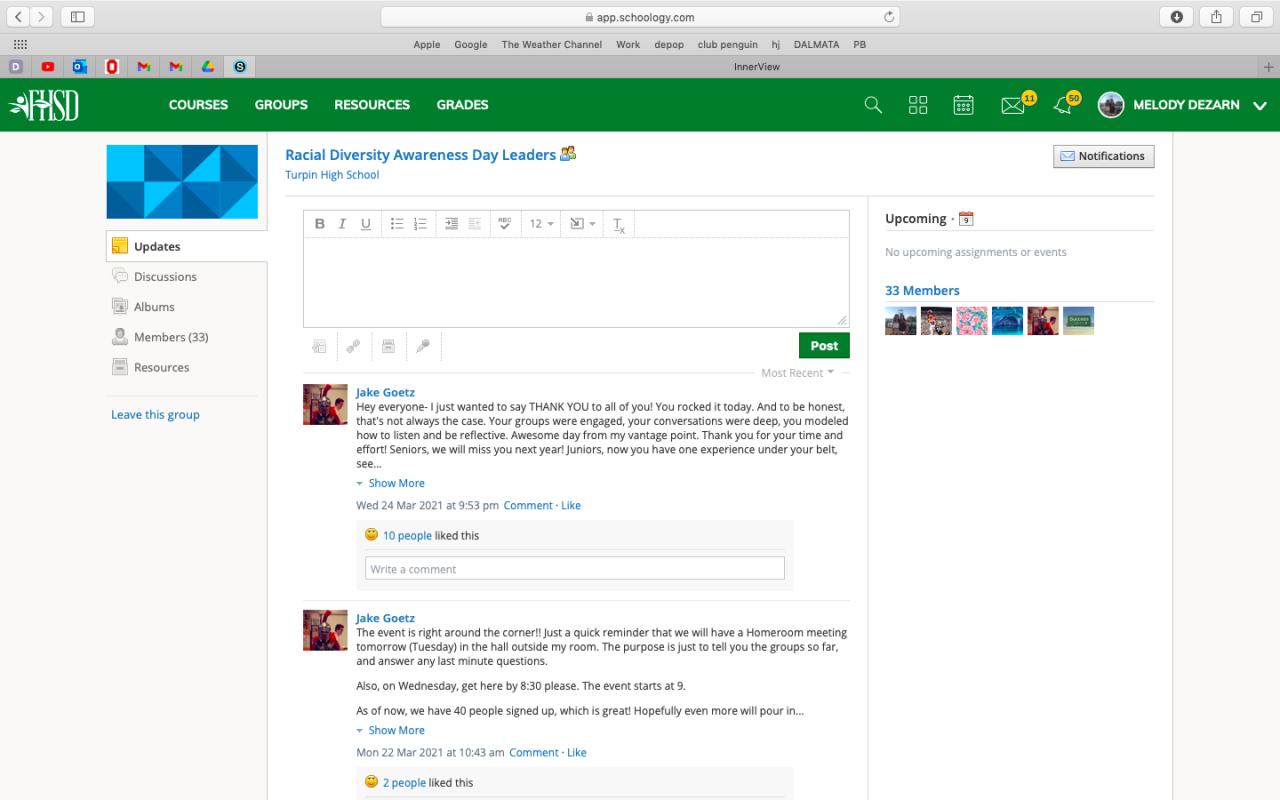This screenshot has width=1280, height=800.
Task: Insert a numbered list
Action: pyautogui.click(x=420, y=224)
